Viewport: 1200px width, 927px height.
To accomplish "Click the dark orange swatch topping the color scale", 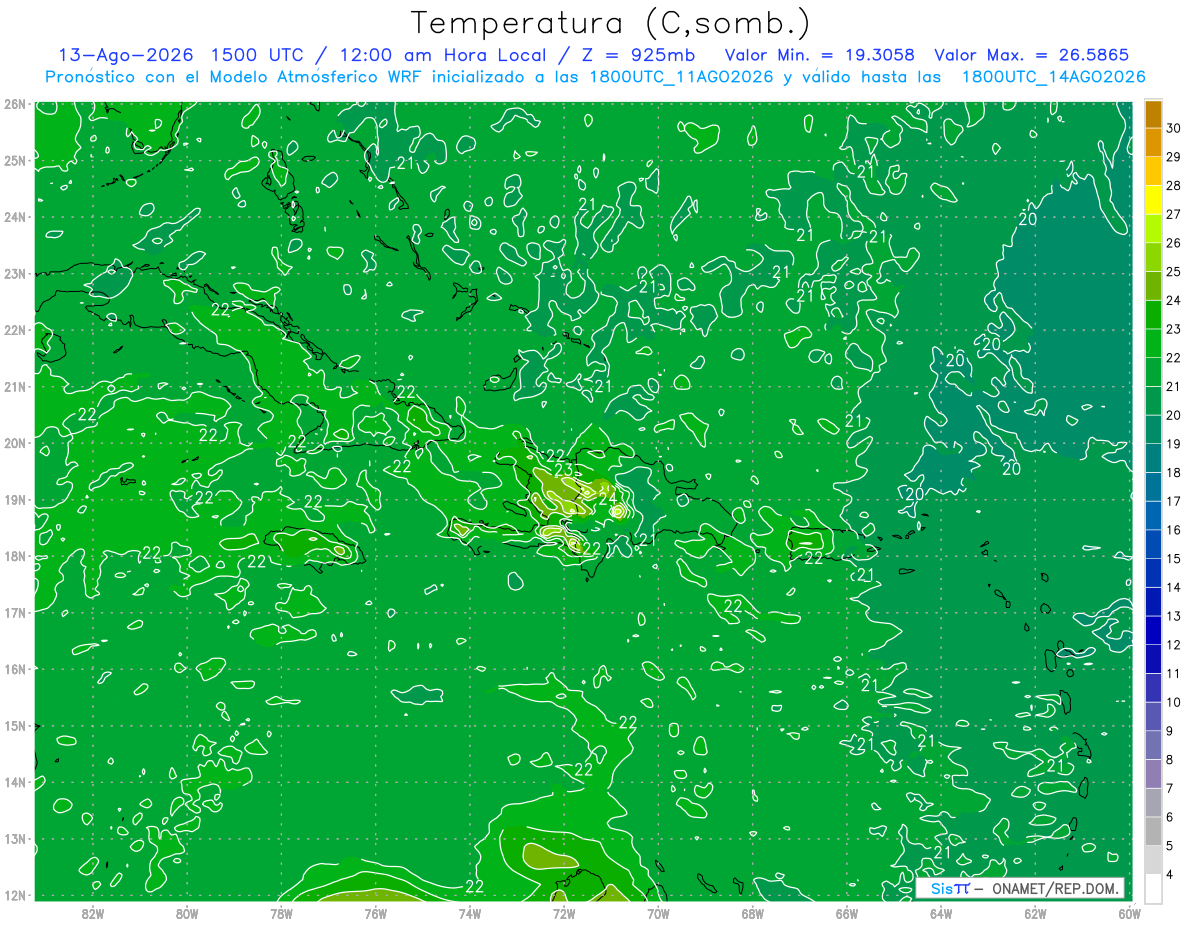I will coord(1153,115).
